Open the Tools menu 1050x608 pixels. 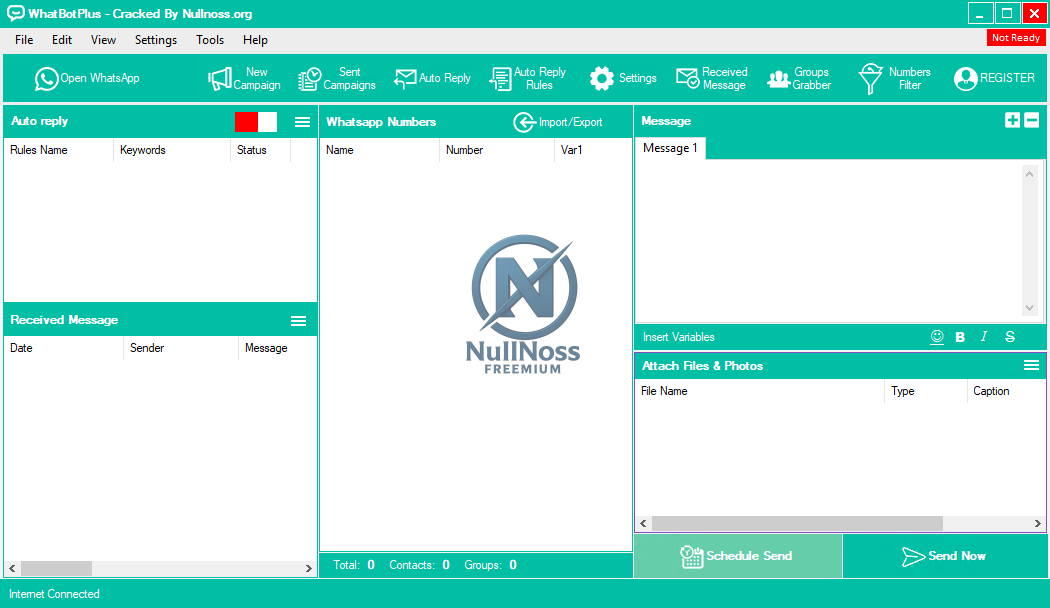click(210, 40)
